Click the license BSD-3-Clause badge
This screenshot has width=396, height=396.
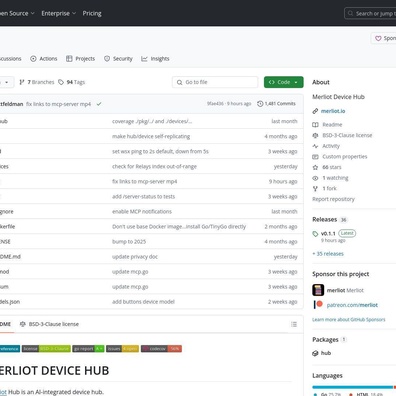tap(46, 349)
